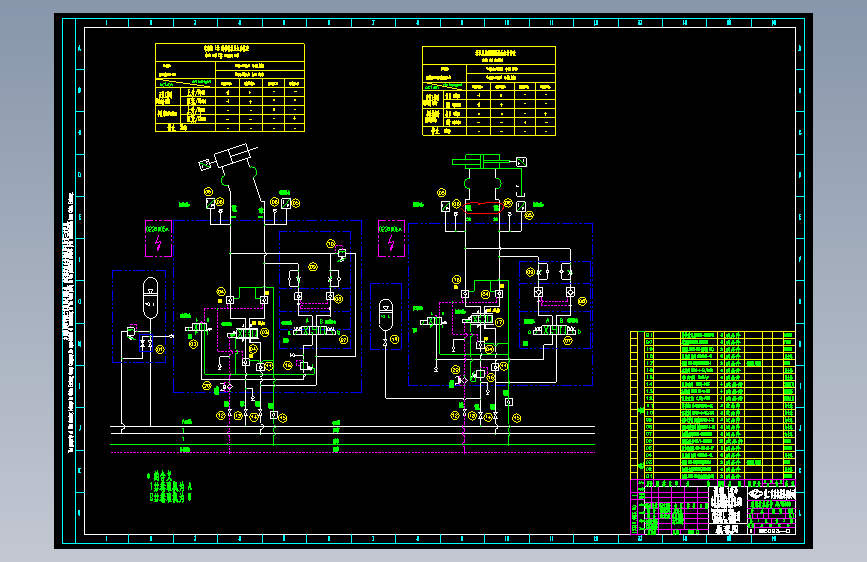Image resolution: width=867 pixels, height=562 pixels.
Task: Click the large accumulator symbol in left circuit
Action: pyautogui.click(x=150, y=298)
